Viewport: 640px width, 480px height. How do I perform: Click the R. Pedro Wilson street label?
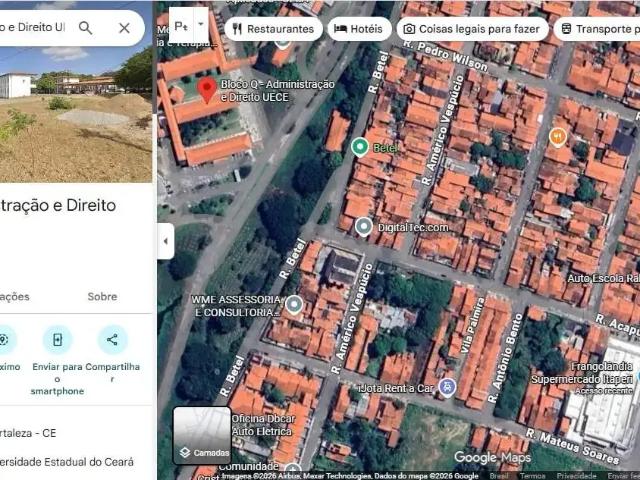[x=446, y=56]
